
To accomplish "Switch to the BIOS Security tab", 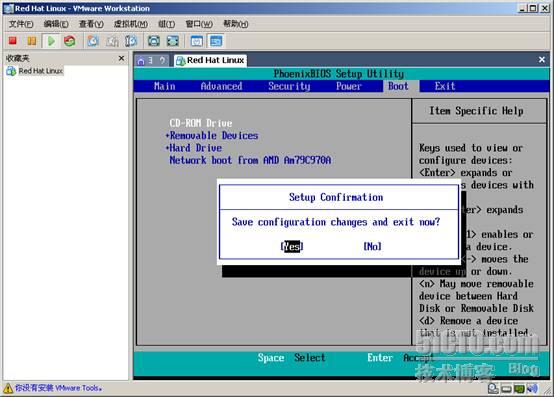I will click(289, 86).
